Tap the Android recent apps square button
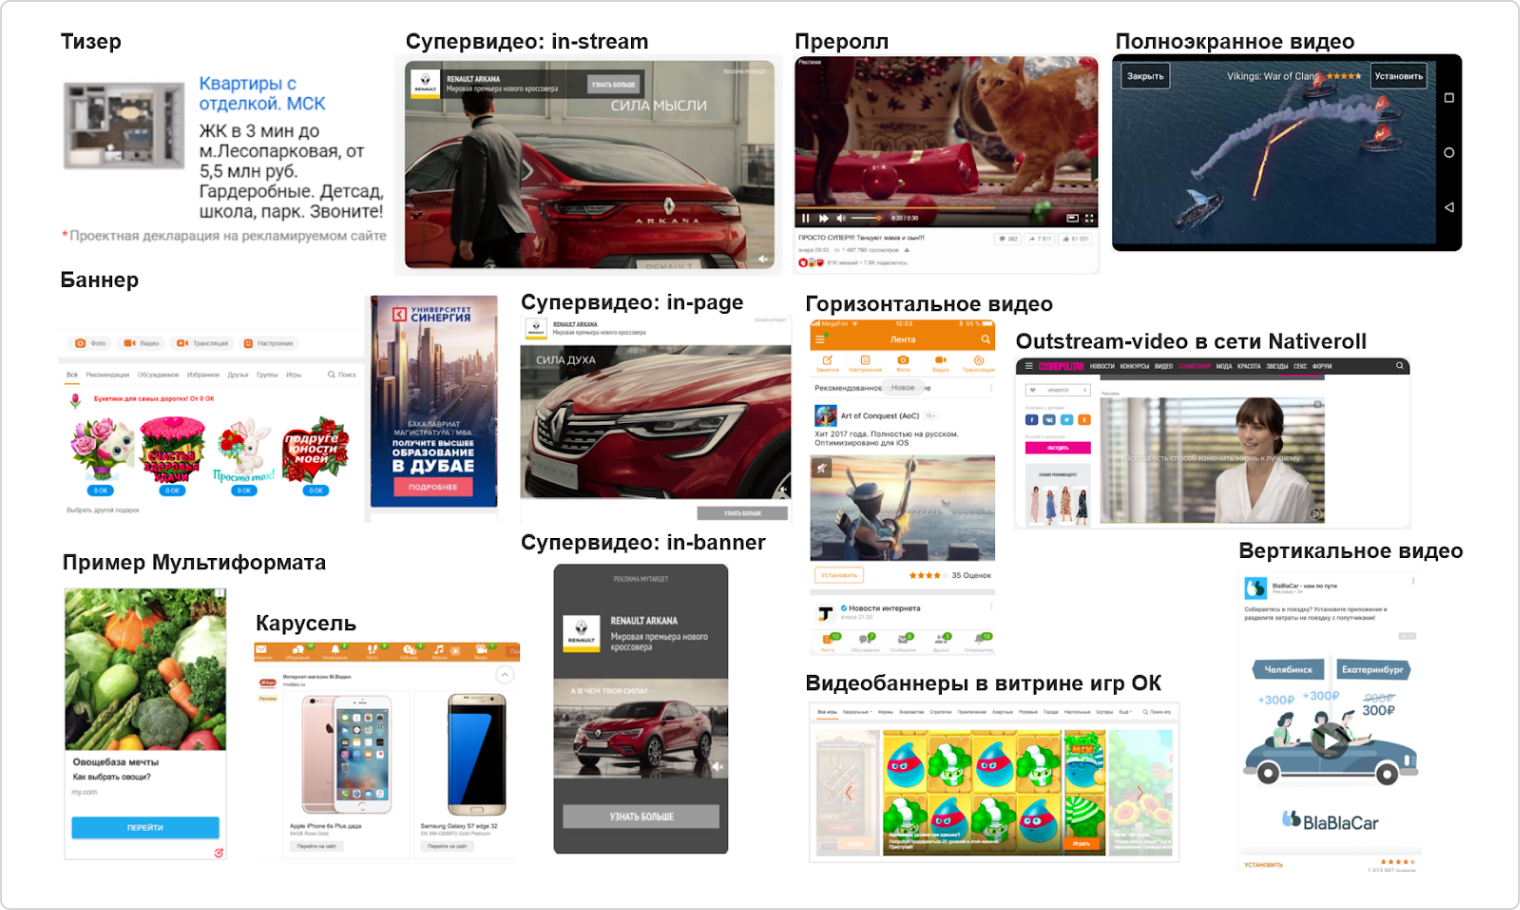Screen dimensions: 1520x910 [1449, 98]
